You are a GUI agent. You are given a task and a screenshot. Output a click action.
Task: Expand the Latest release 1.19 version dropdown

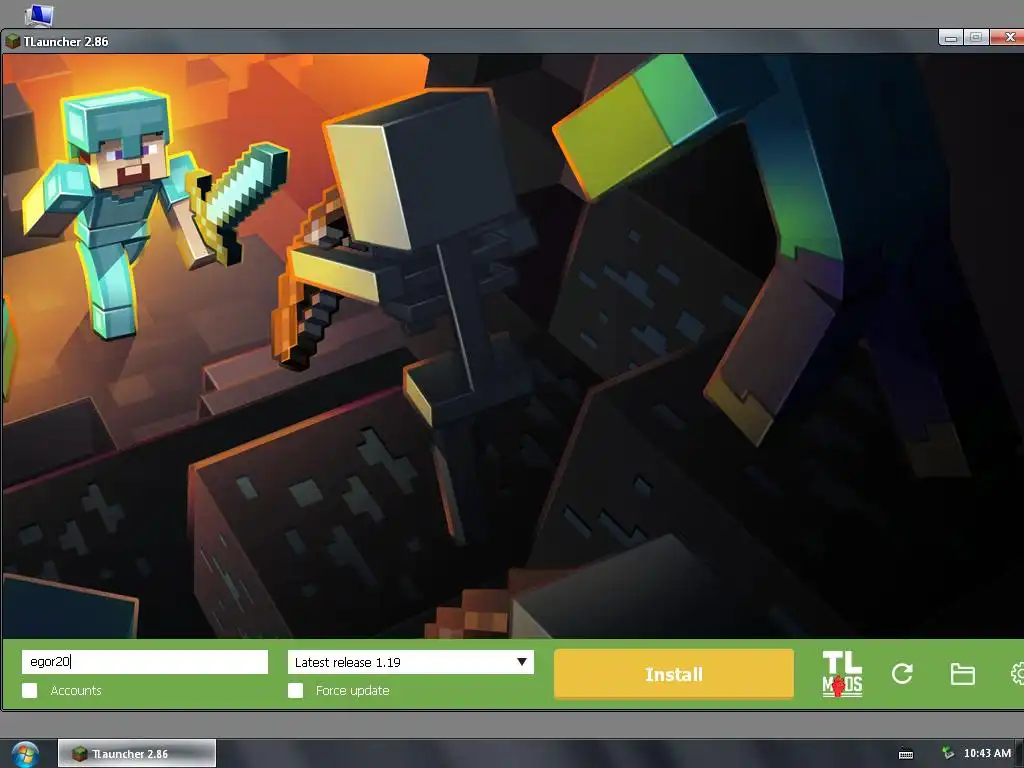pyautogui.click(x=411, y=662)
